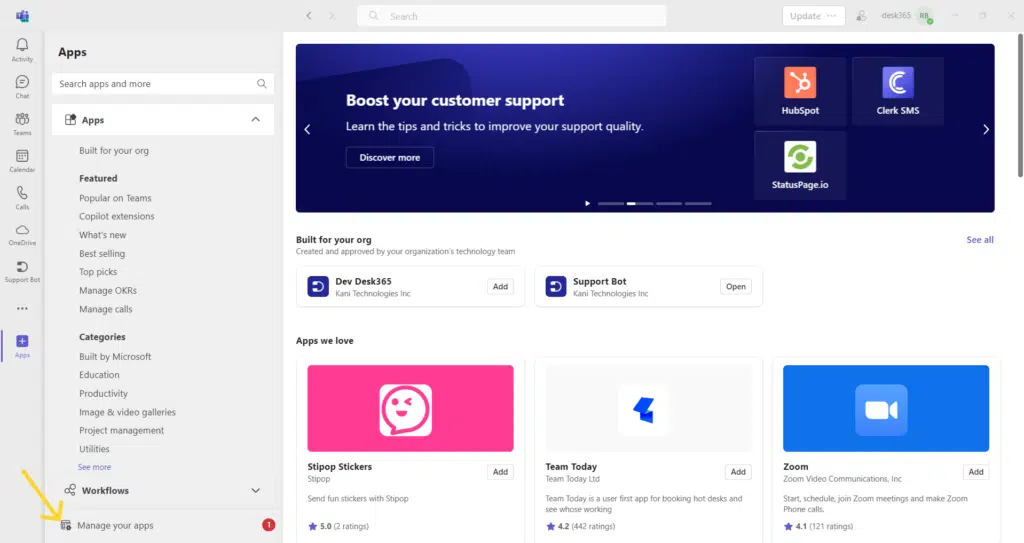The image size is (1024, 543).
Task: Click the Search apps and more field
Action: 155,84
